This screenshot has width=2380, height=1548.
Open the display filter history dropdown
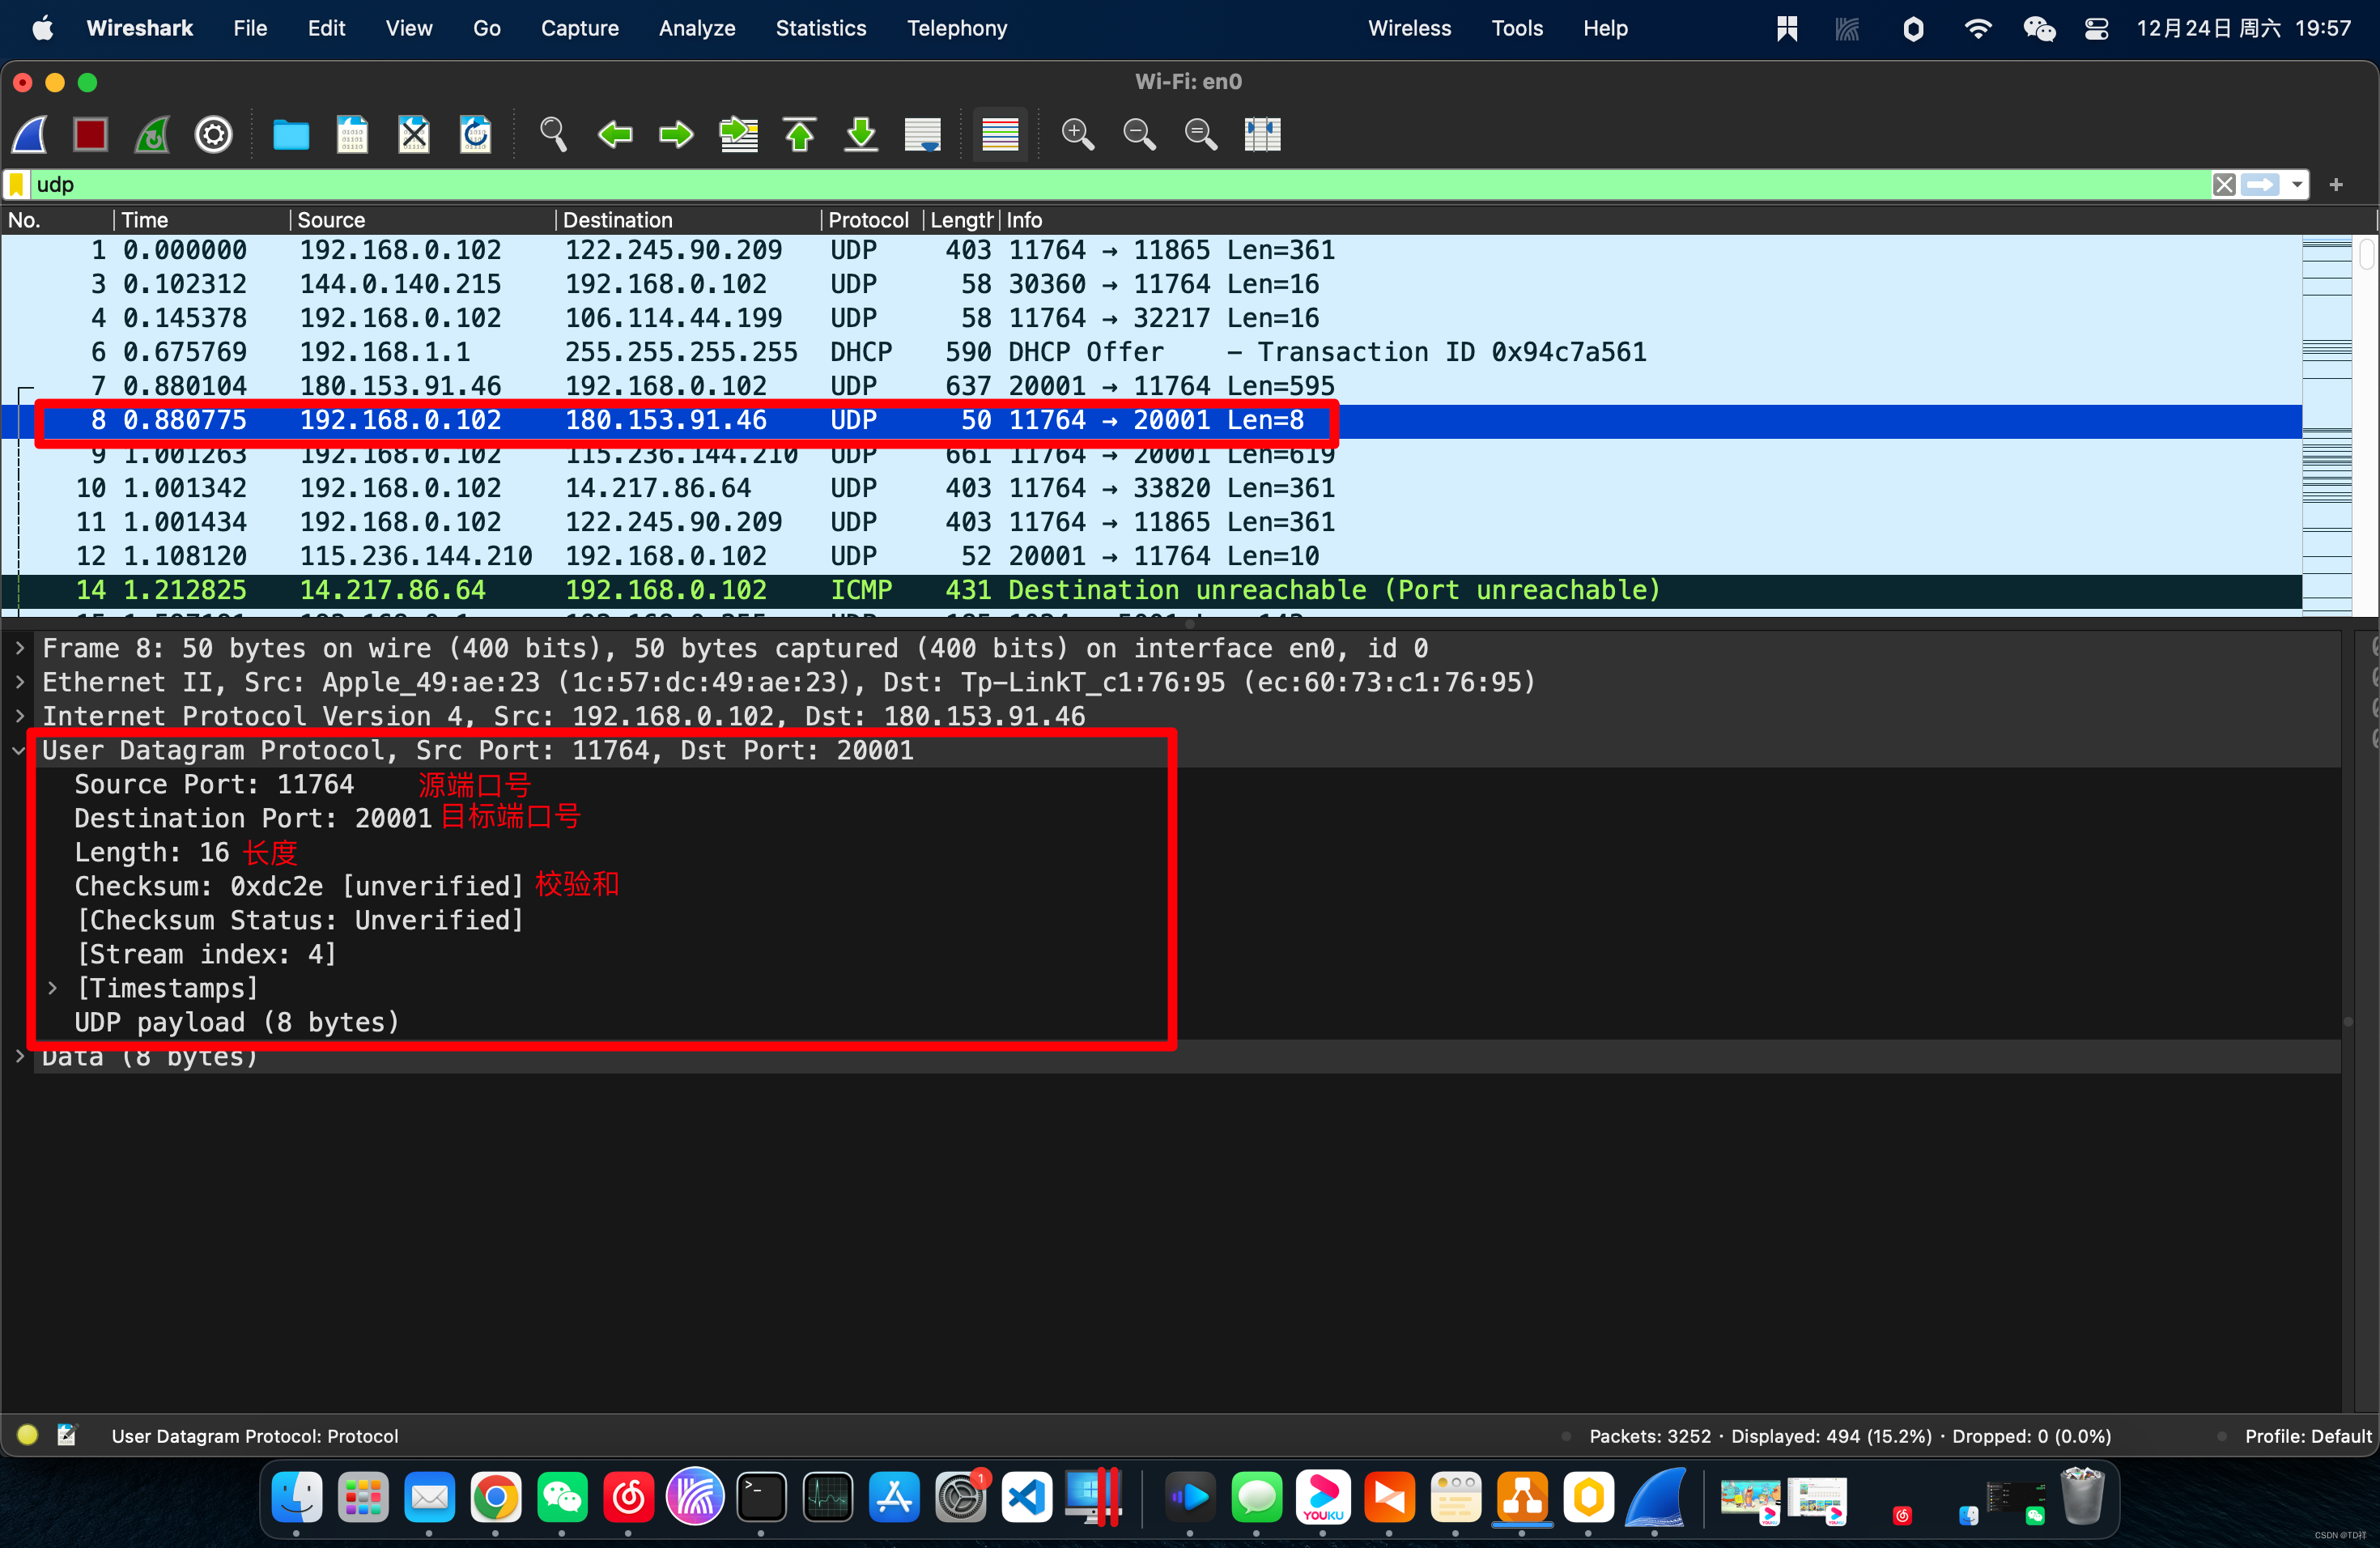click(x=2297, y=184)
